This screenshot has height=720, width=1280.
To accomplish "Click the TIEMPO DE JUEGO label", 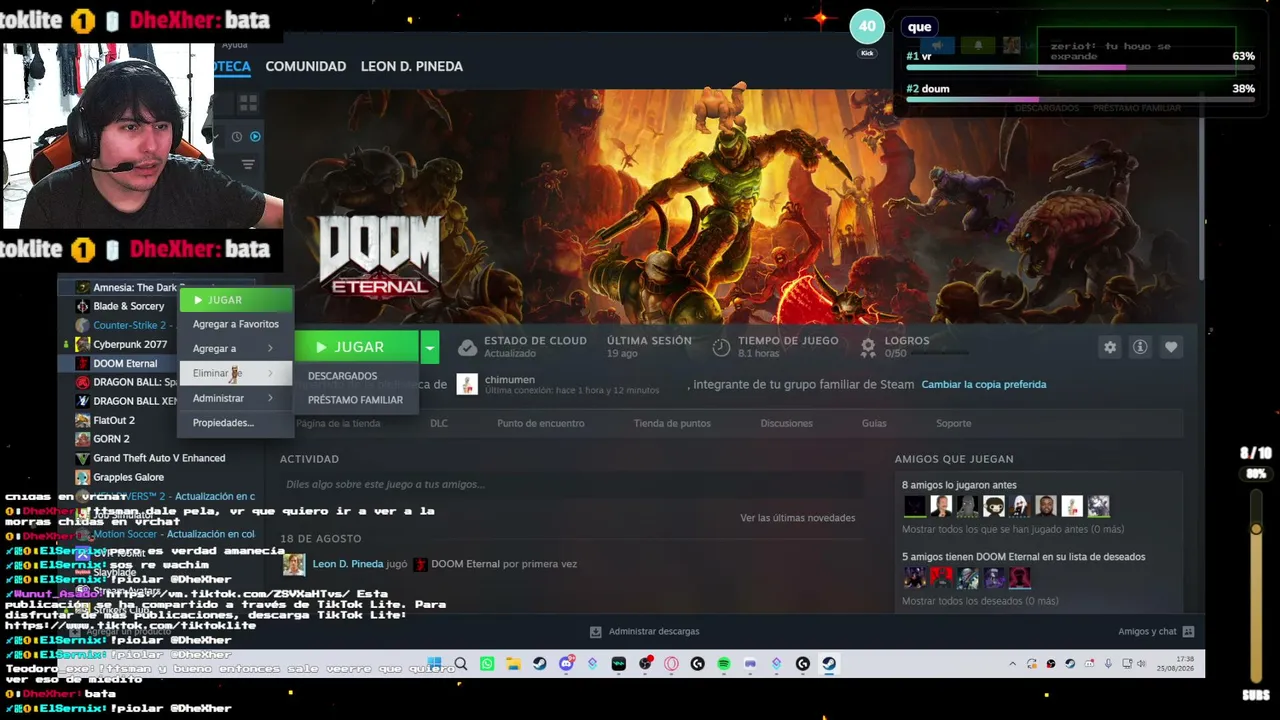I will [x=788, y=341].
